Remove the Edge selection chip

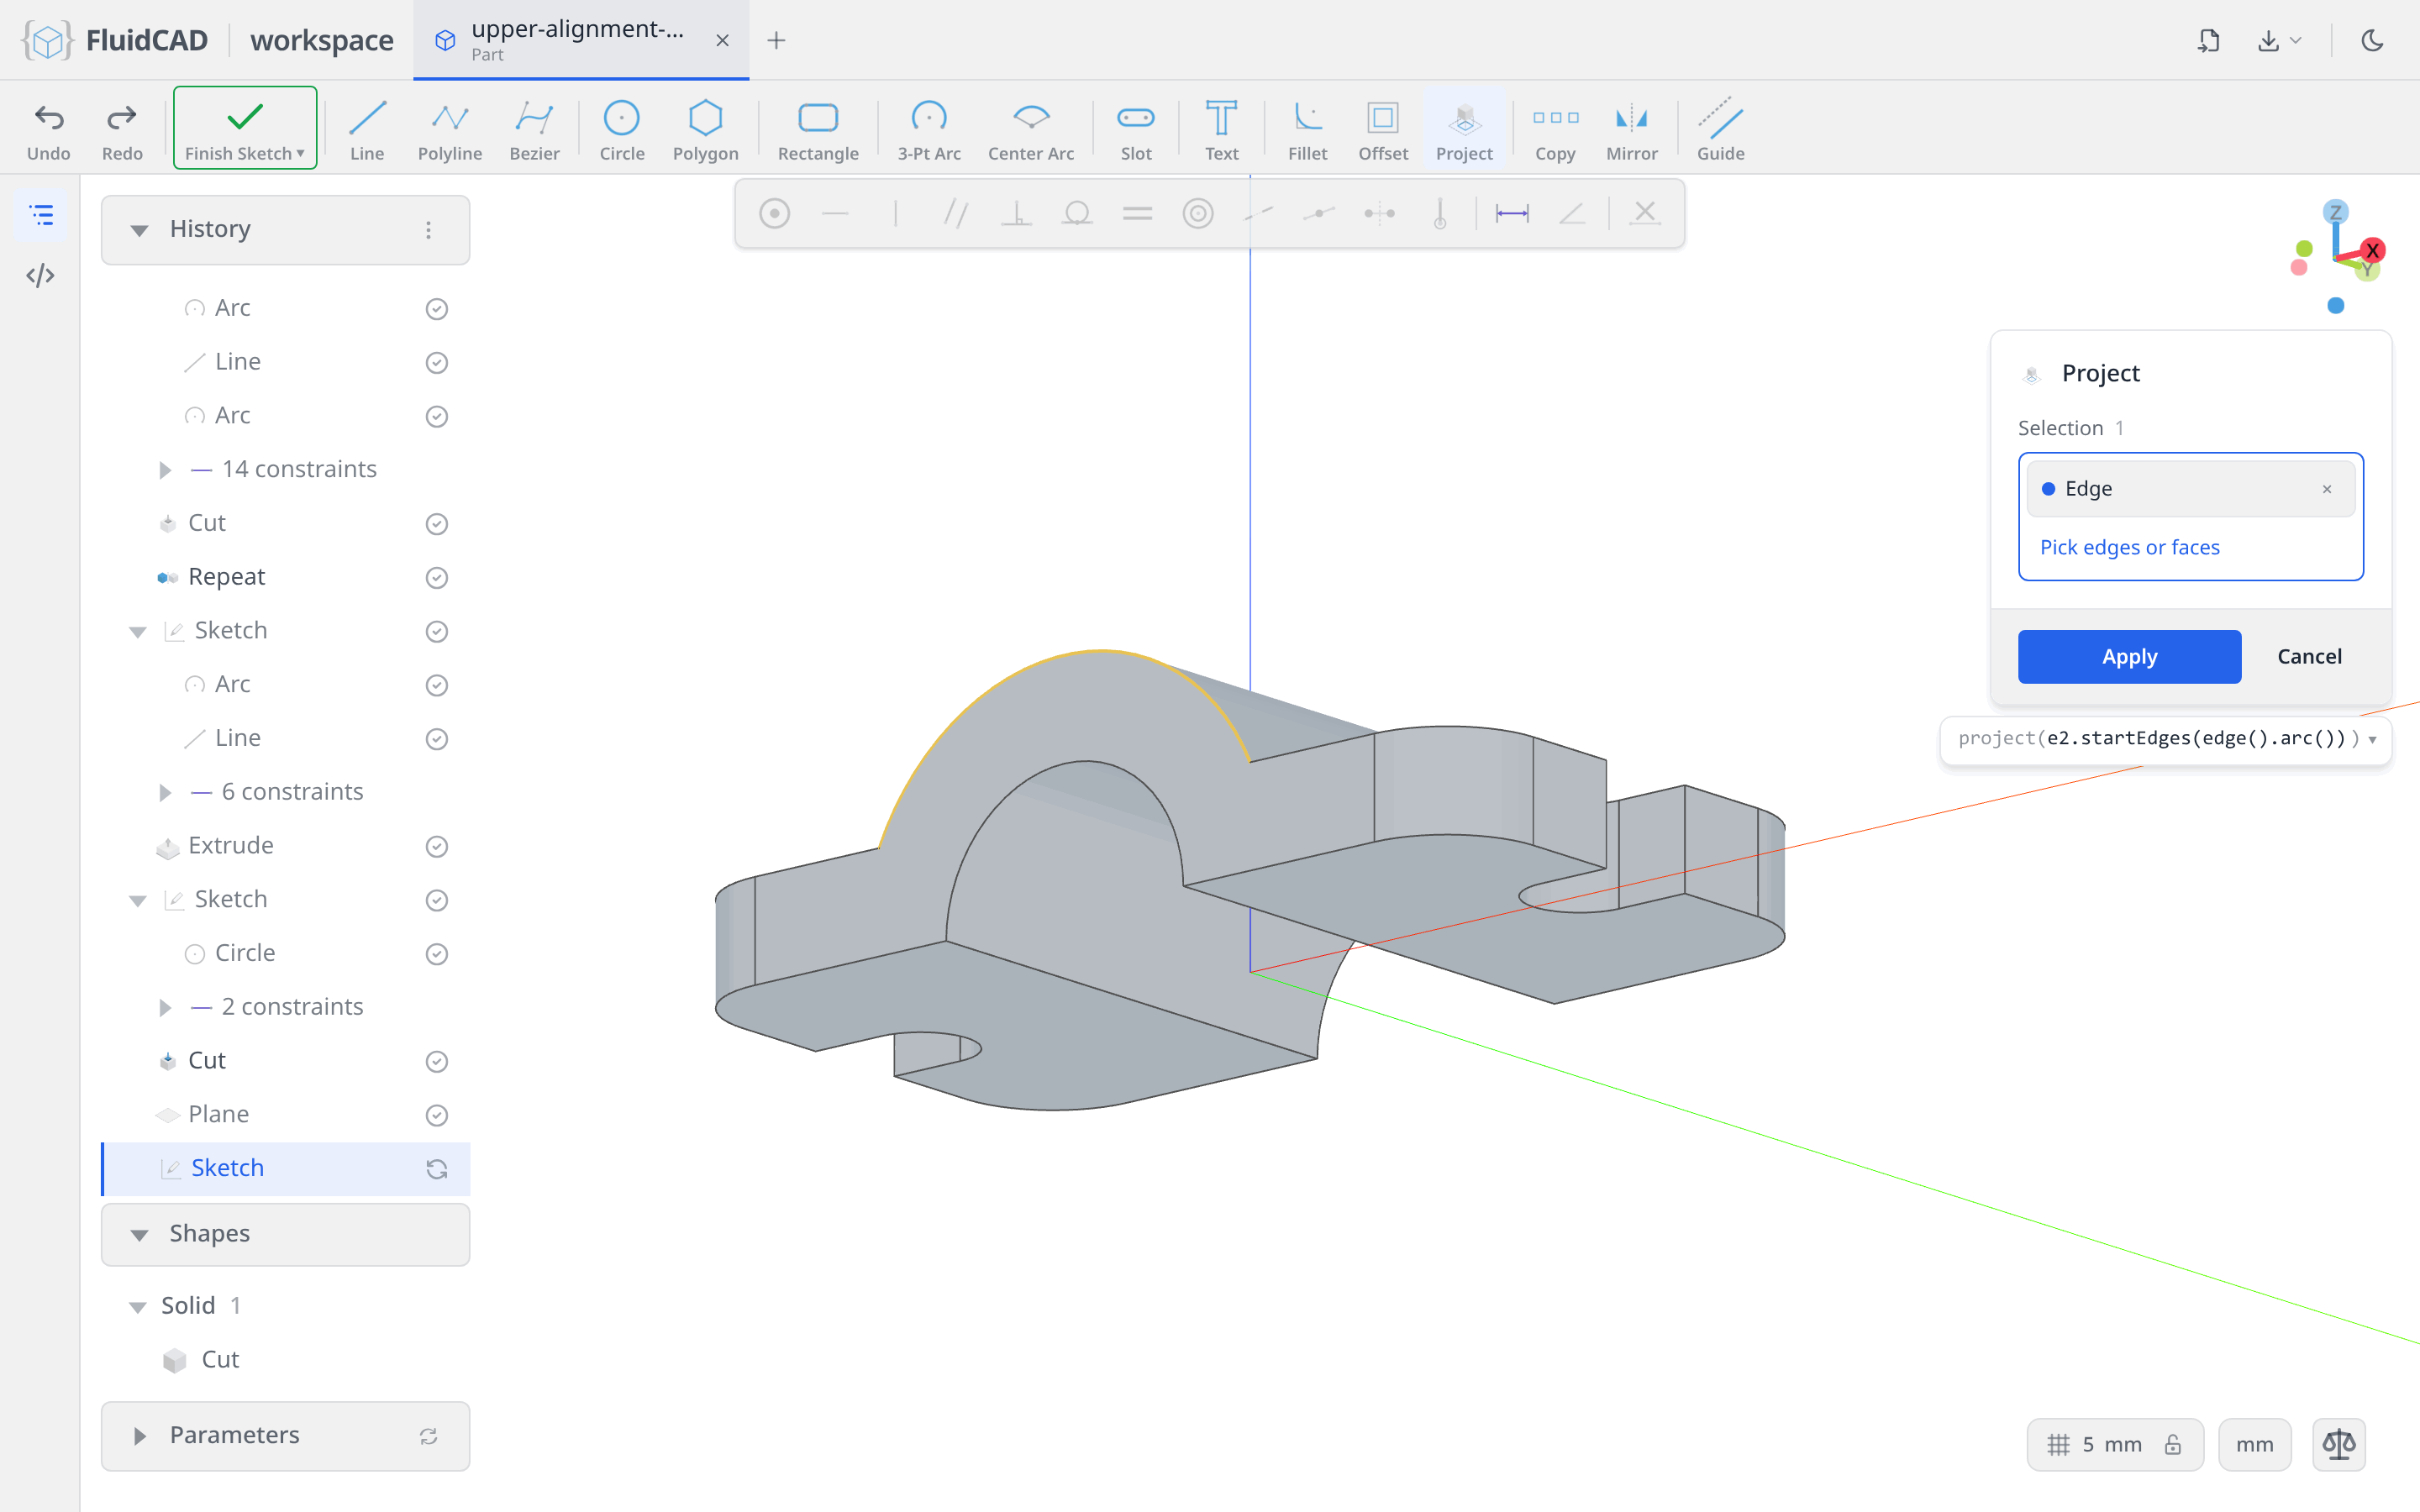click(2326, 489)
